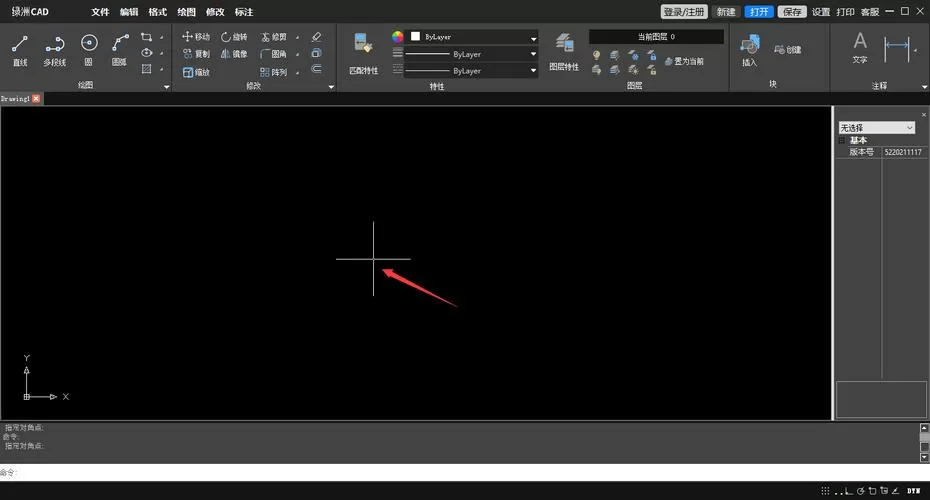Open the 图层特性 layer properties manager
Image resolution: width=930 pixels, height=500 pixels.
[x=564, y=52]
